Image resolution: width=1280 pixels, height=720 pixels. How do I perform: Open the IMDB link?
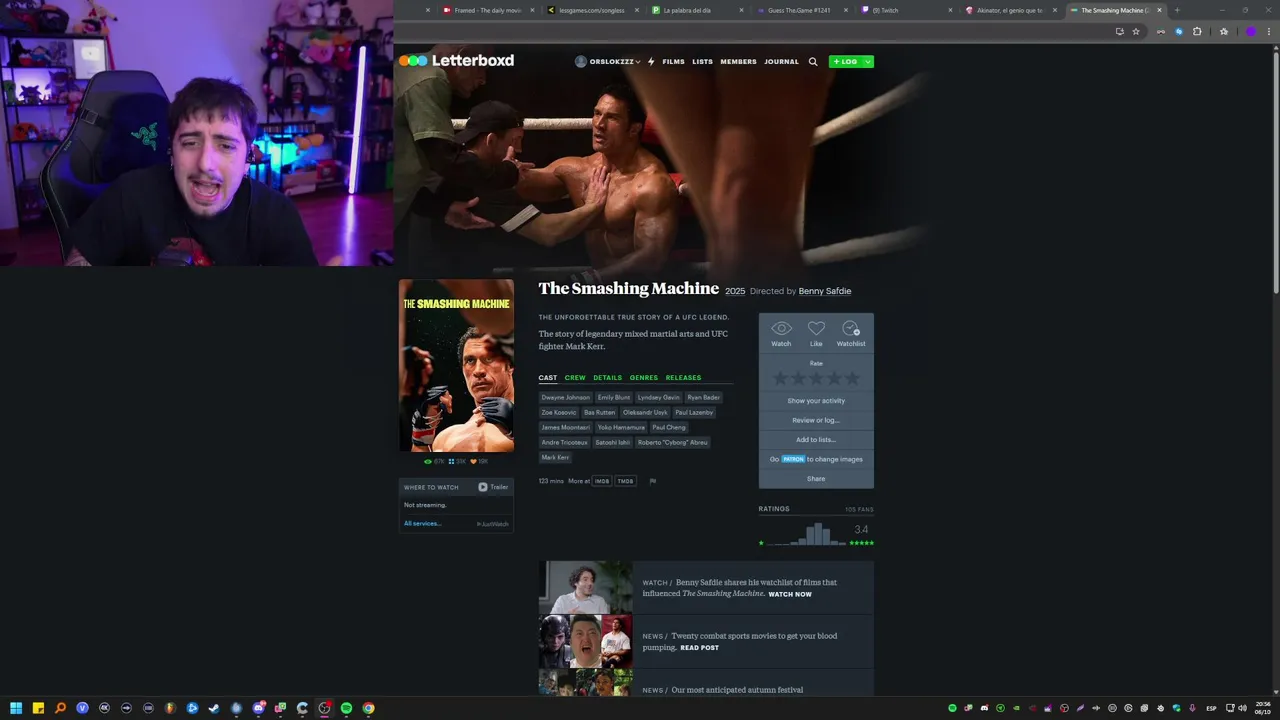coord(602,481)
